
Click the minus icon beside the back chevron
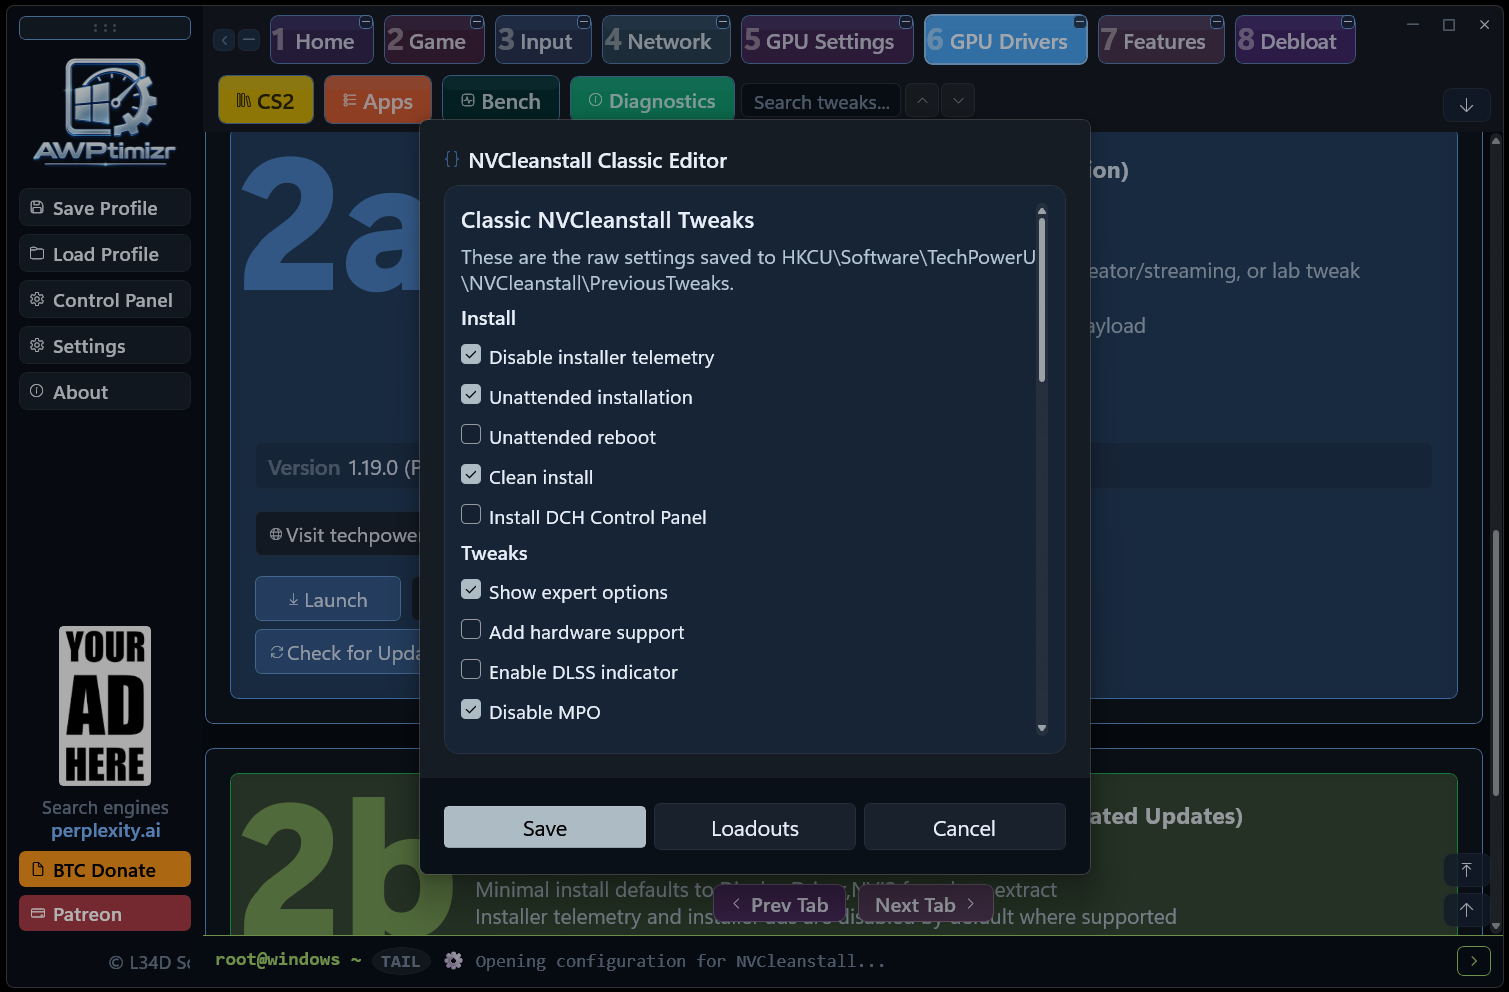tap(249, 40)
